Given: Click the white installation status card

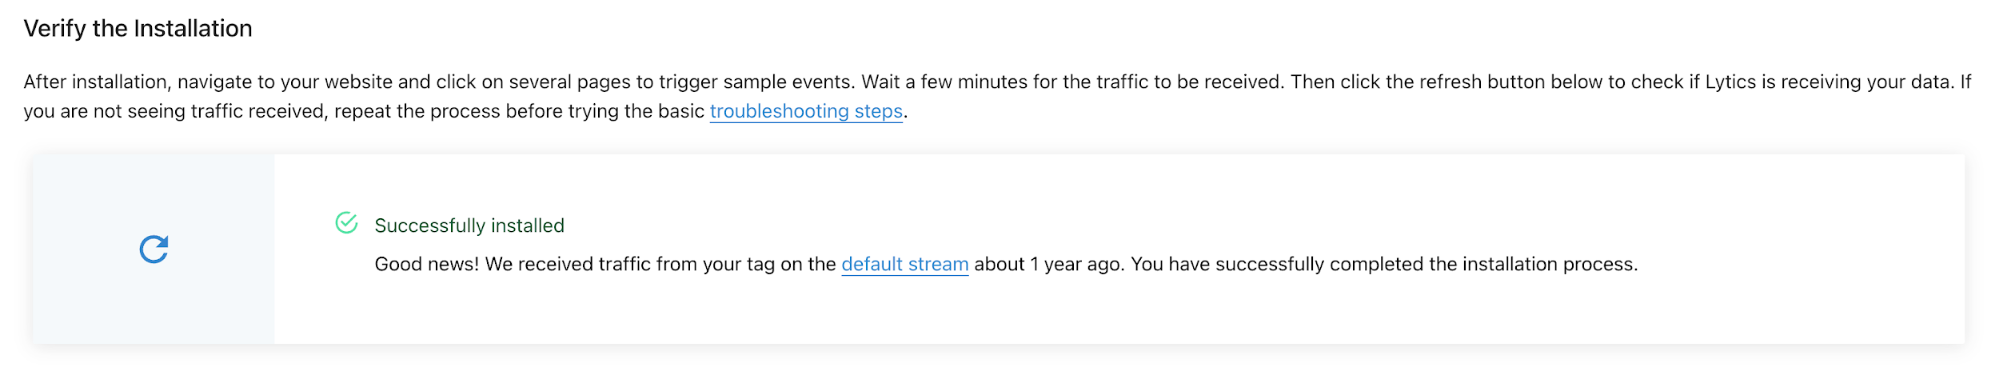Looking at the screenshot, I should (1119, 249).
